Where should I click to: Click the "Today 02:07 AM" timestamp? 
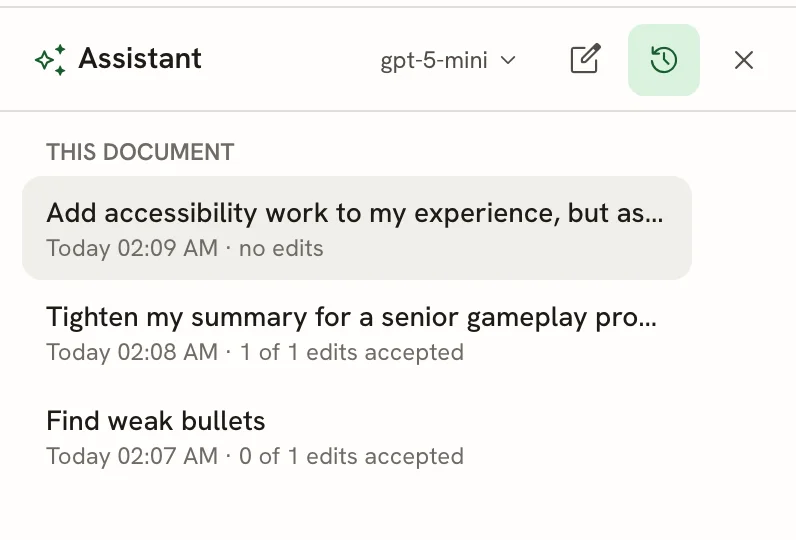click(x=132, y=456)
